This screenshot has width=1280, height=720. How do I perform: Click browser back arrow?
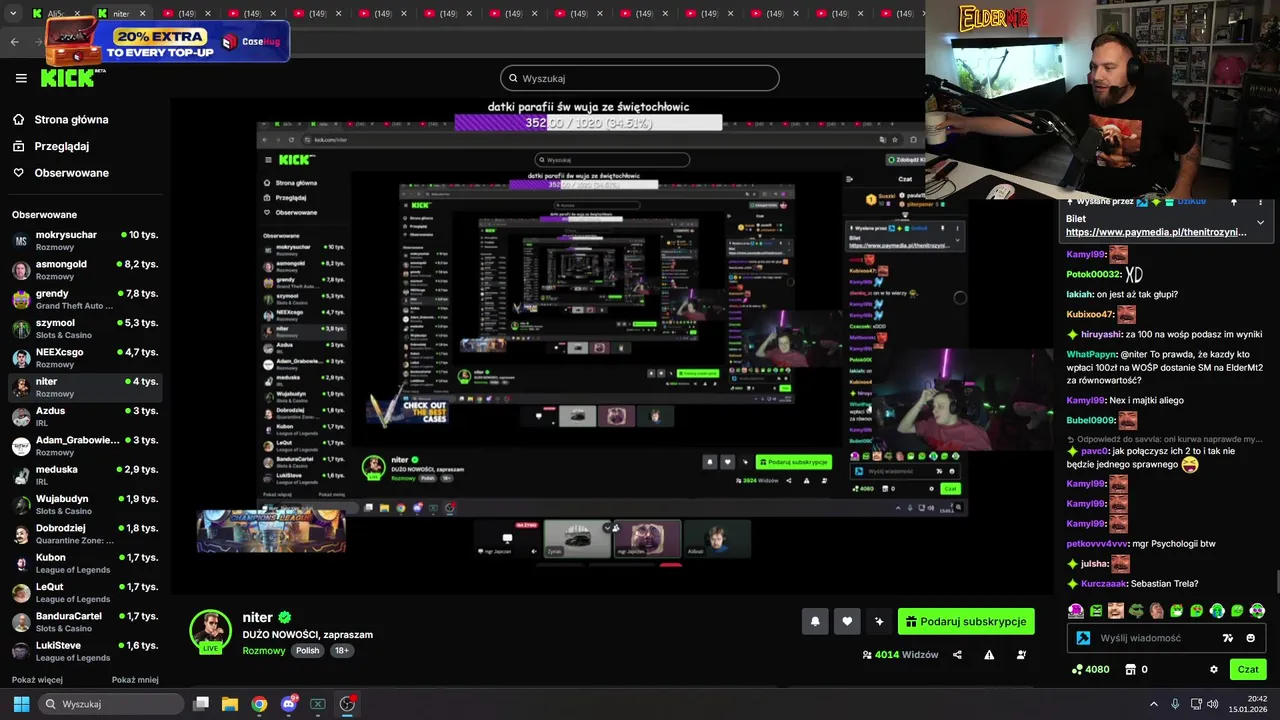tap(15, 41)
